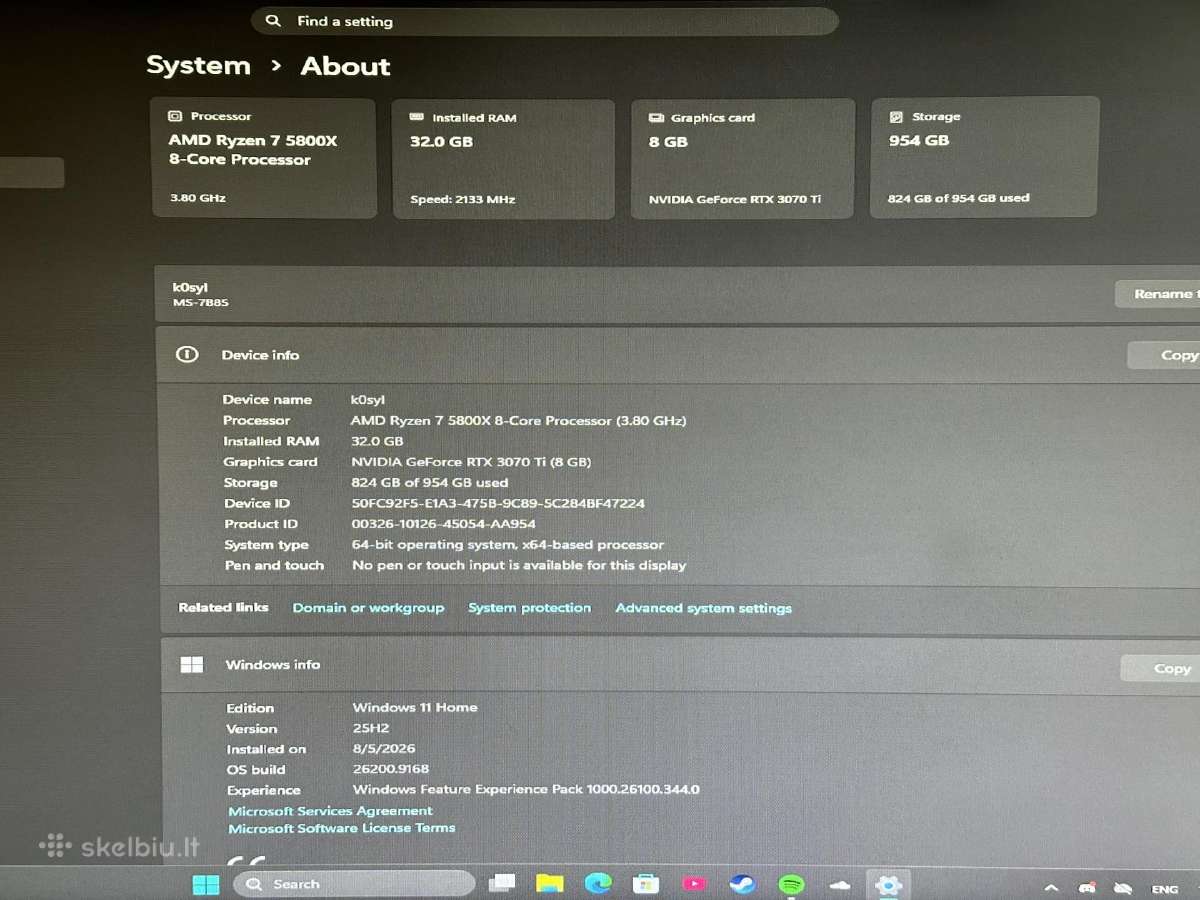Go back to System breadcrumb

198,66
